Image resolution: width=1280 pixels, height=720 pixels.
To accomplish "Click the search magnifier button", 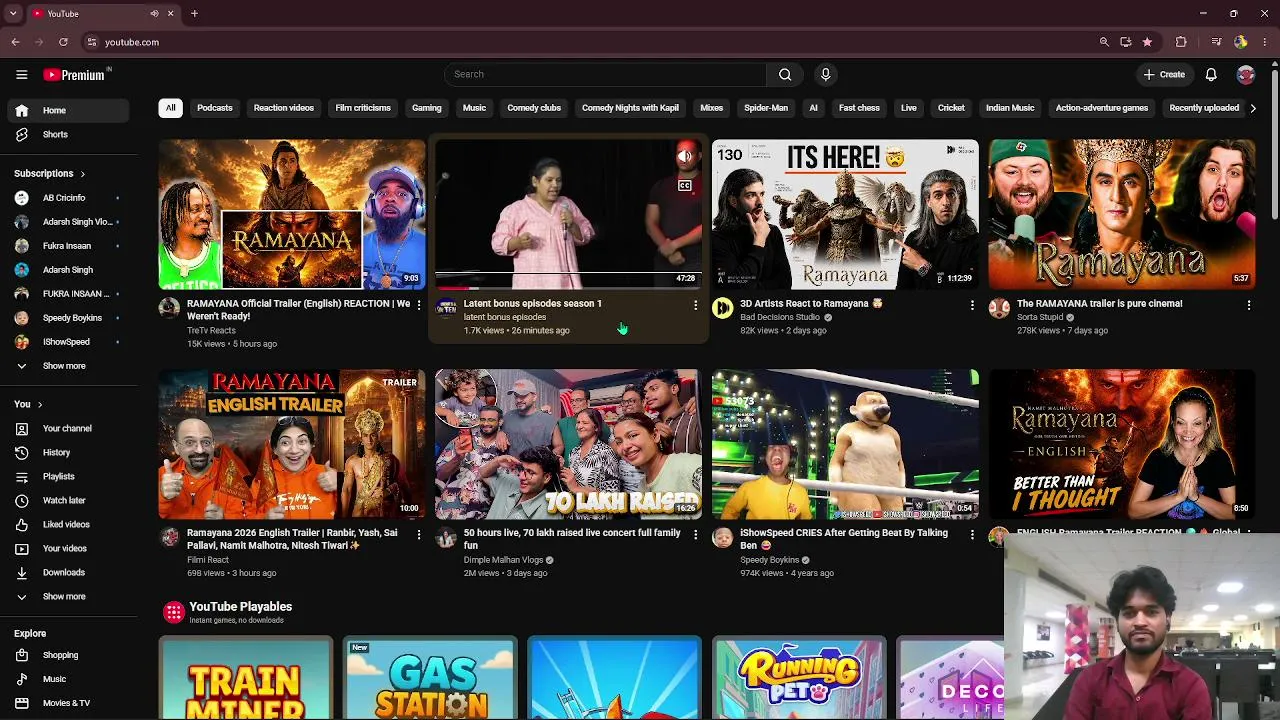I will [x=785, y=74].
